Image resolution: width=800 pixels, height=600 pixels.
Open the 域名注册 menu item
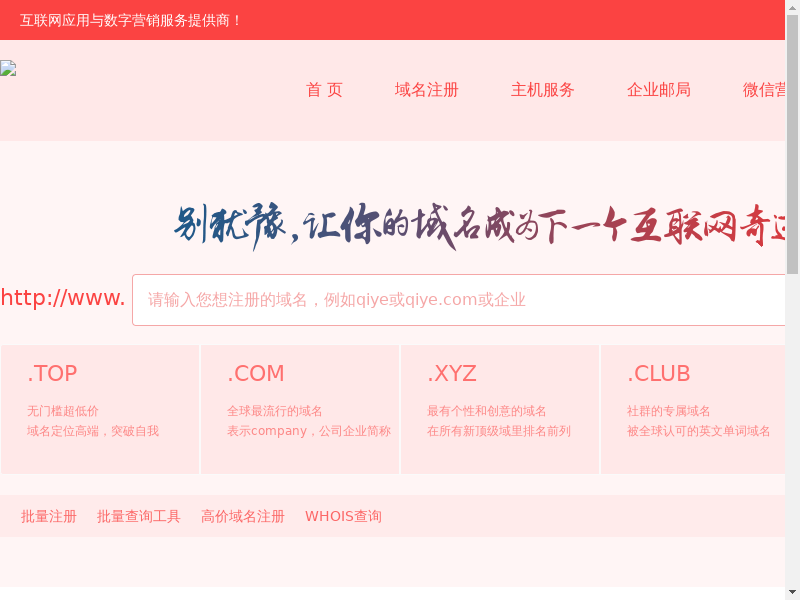point(427,90)
